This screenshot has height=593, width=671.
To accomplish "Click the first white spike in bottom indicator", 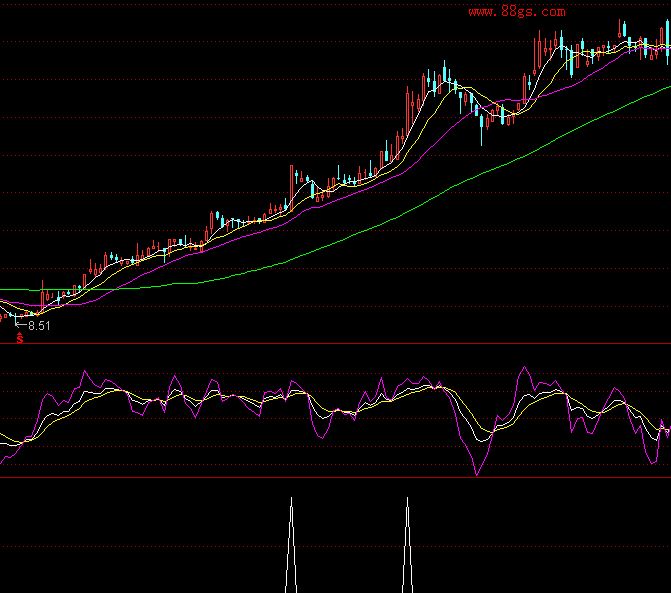I will 291,545.
